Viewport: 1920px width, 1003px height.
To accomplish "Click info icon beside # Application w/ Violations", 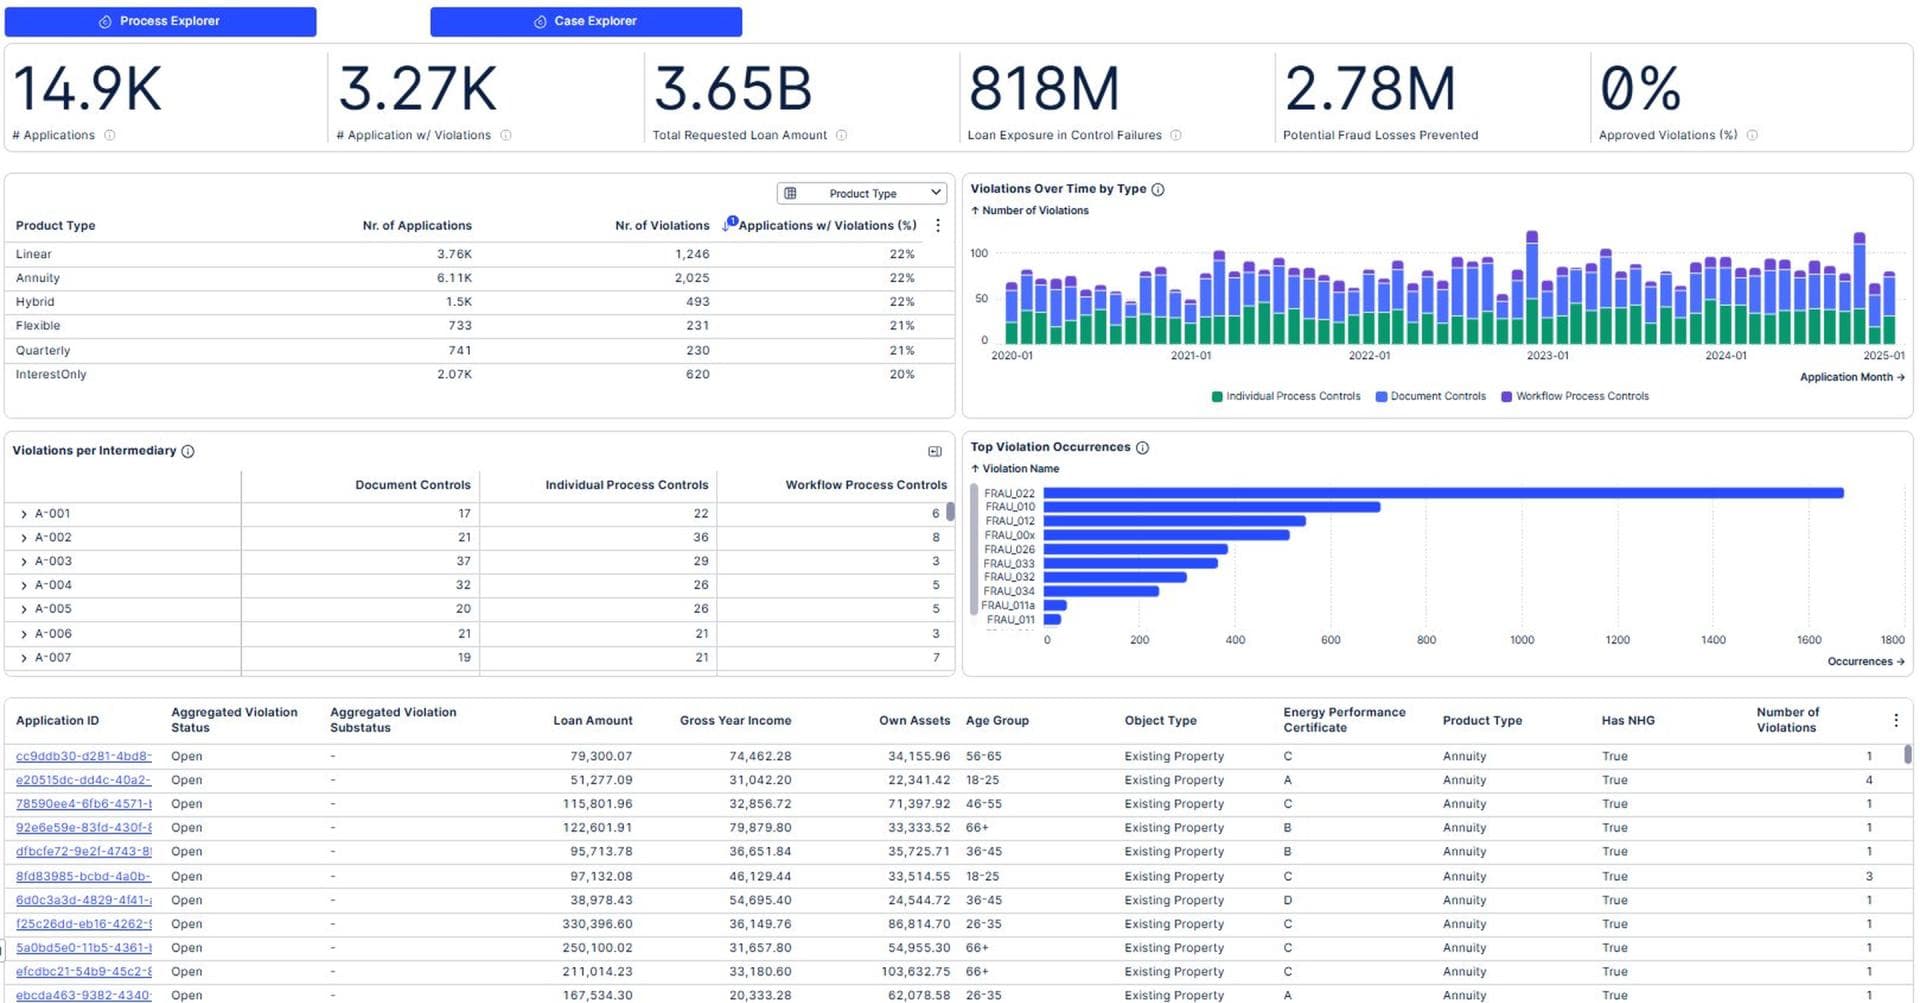I will click(x=506, y=135).
